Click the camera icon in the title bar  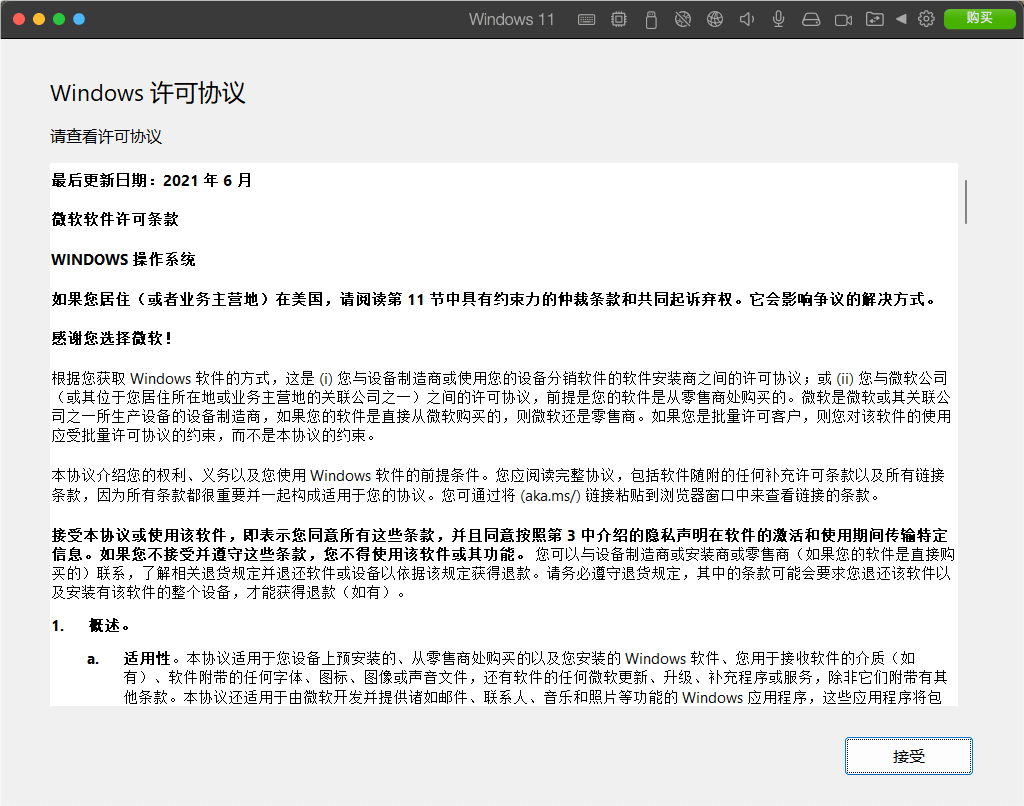pos(843,19)
